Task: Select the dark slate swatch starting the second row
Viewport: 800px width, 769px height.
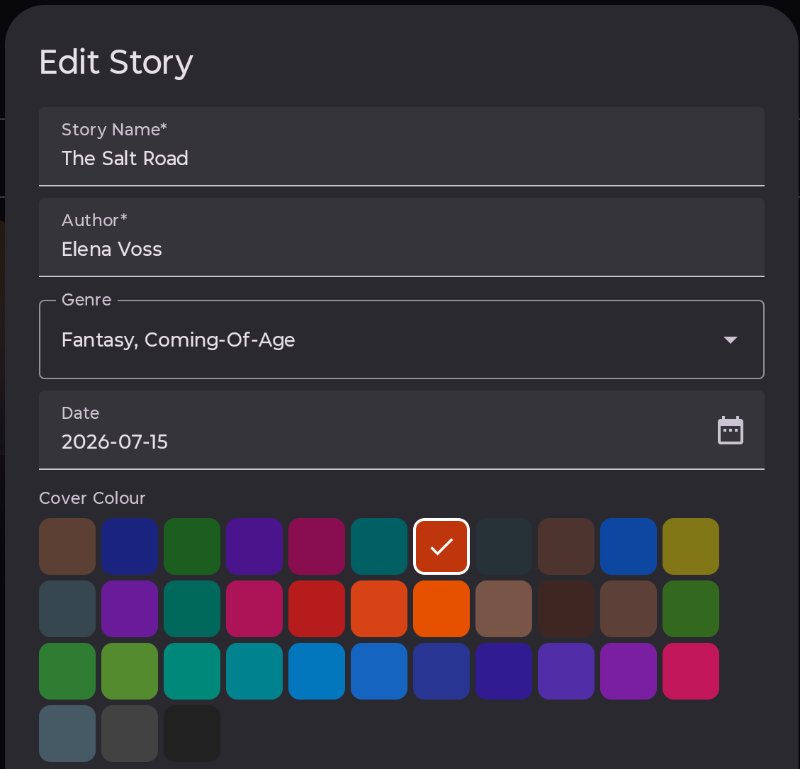Action: 67,609
